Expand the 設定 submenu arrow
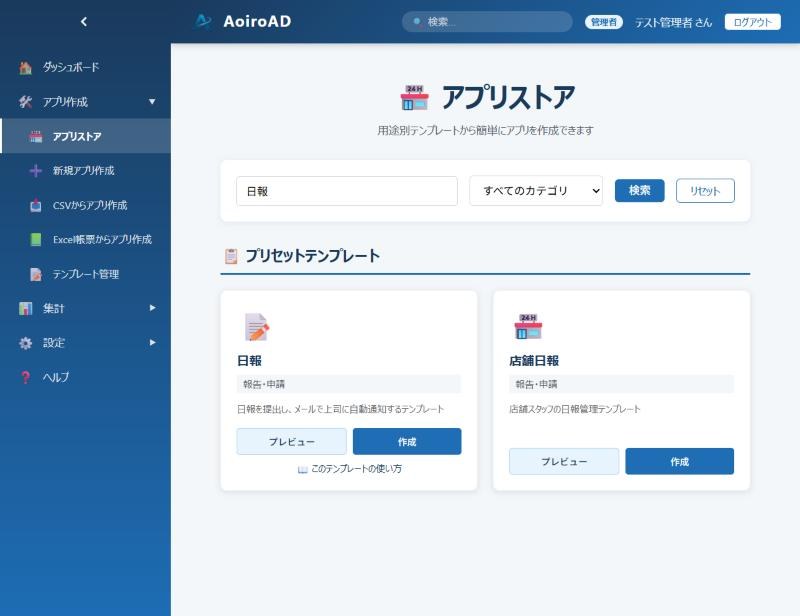This screenshot has height=616, width=800. pos(152,342)
